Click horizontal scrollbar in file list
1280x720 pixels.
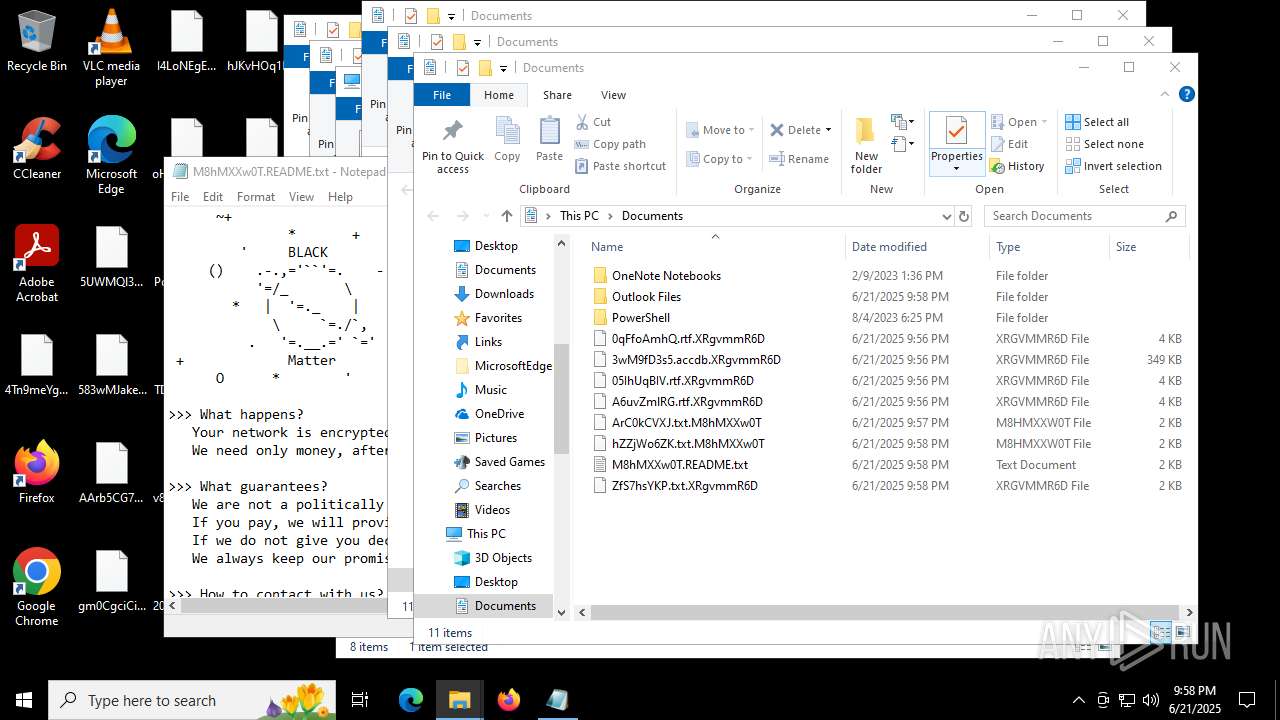885,612
